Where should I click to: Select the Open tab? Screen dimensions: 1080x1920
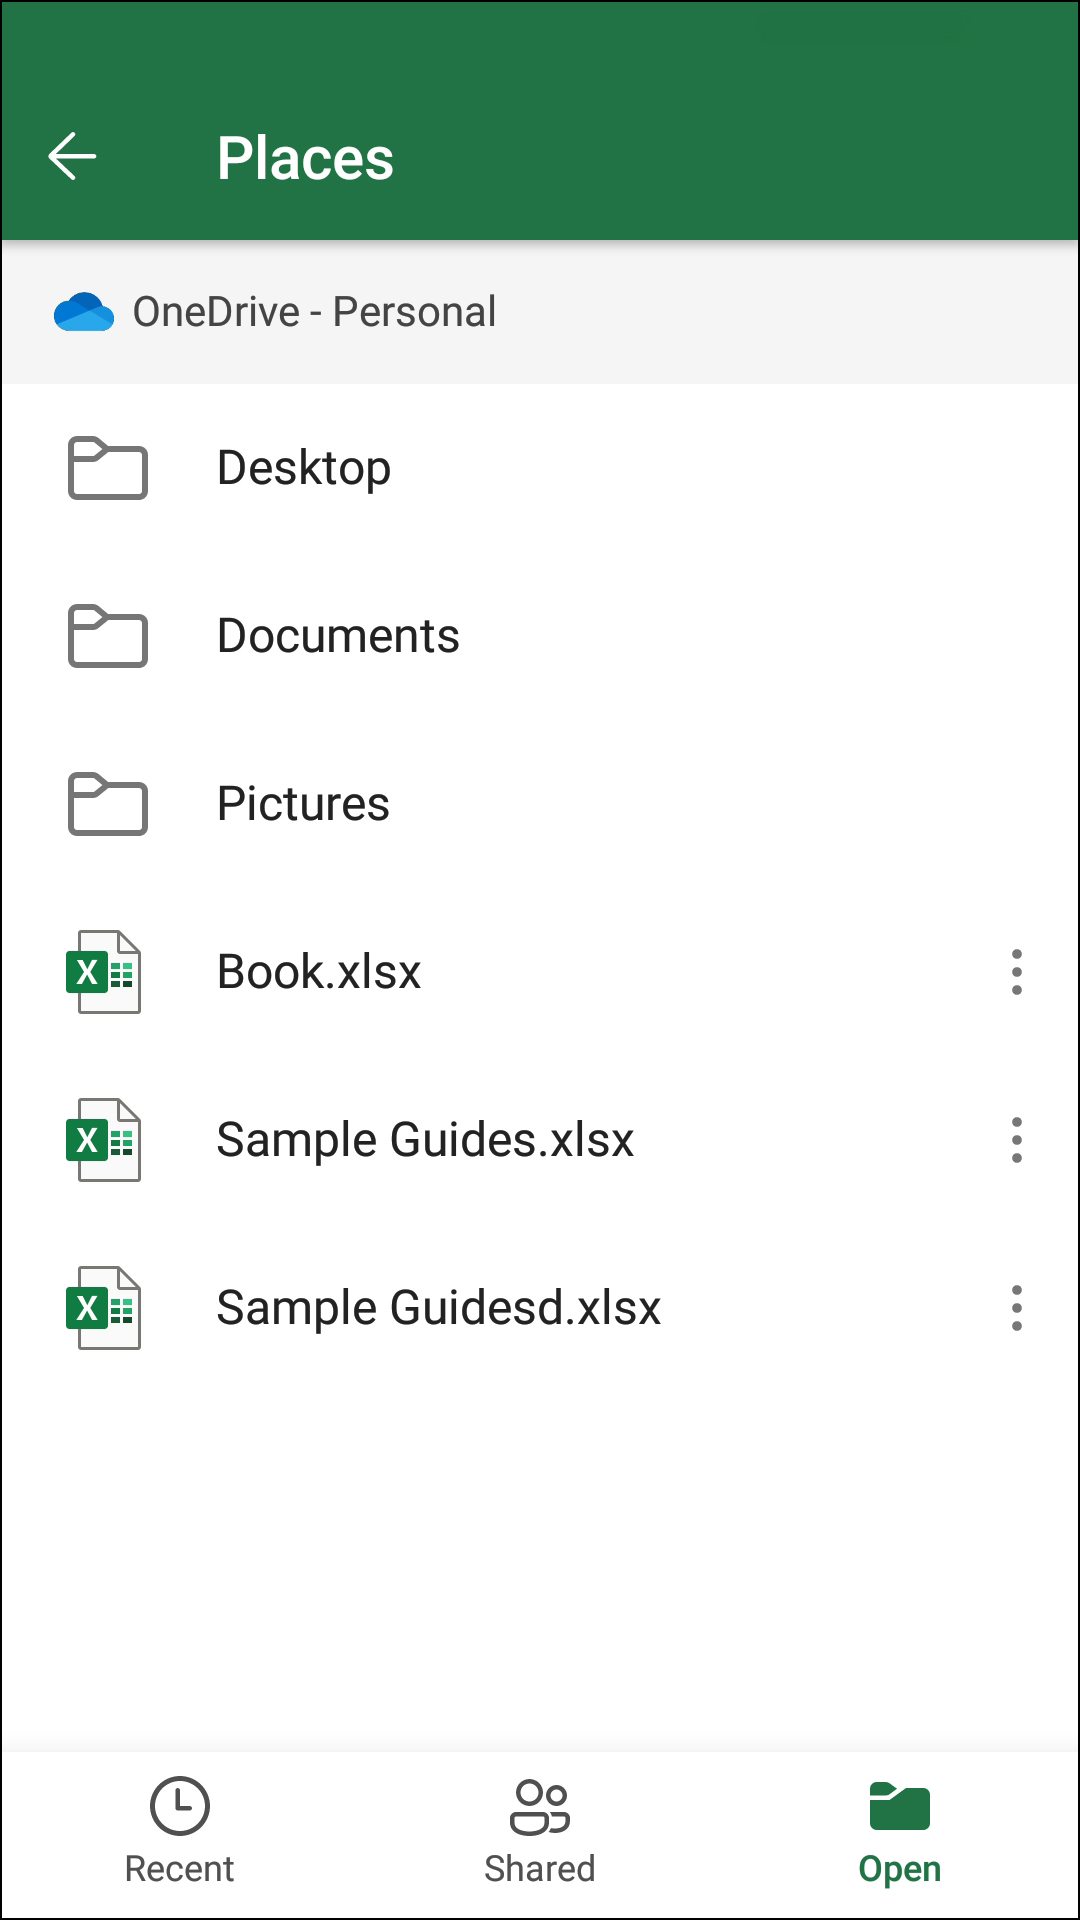click(x=900, y=1832)
